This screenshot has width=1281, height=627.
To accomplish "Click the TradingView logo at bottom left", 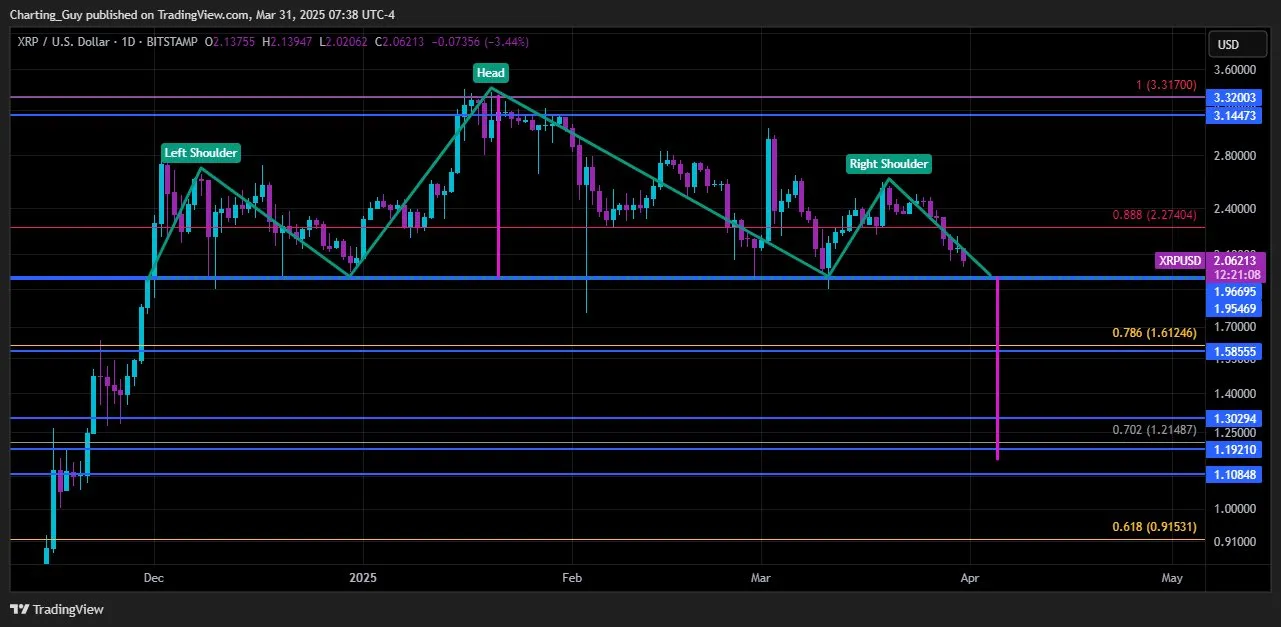I will tap(57, 608).
